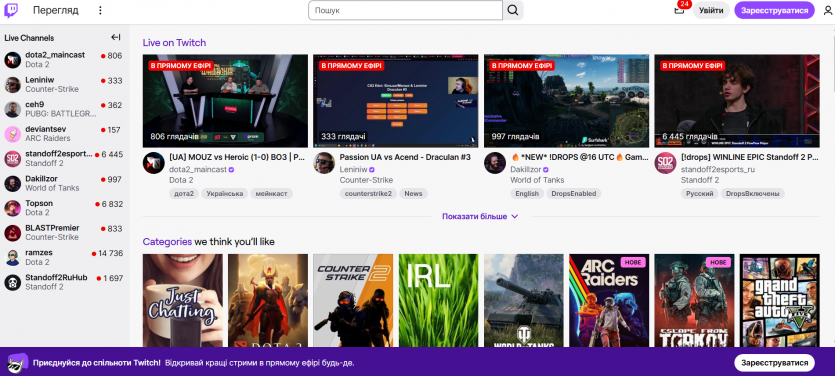Open standoff2esports avatar in sidebar
Viewport: 835px width, 376px height.
tap(13, 159)
